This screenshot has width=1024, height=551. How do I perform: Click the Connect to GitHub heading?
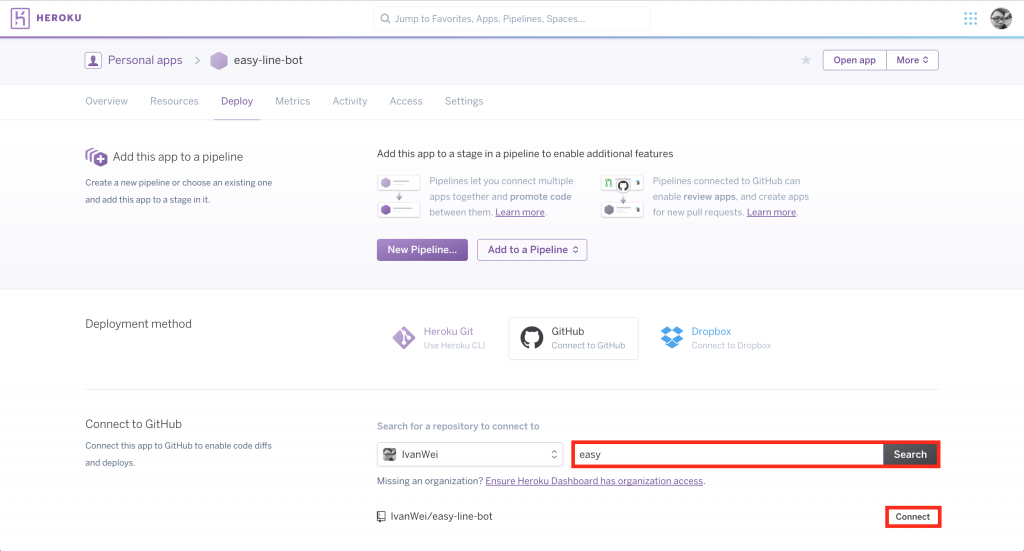[x=133, y=424]
